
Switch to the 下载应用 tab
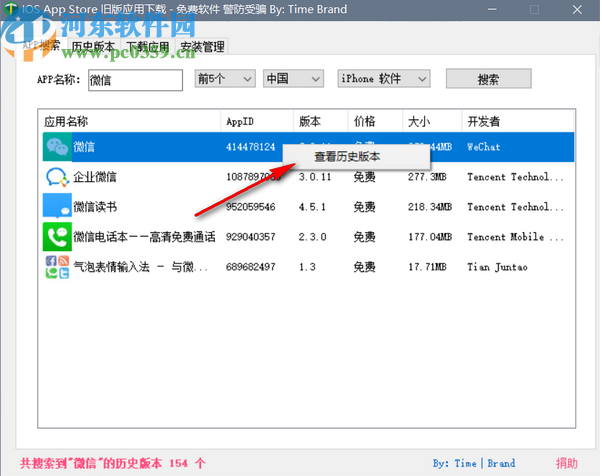point(148,47)
